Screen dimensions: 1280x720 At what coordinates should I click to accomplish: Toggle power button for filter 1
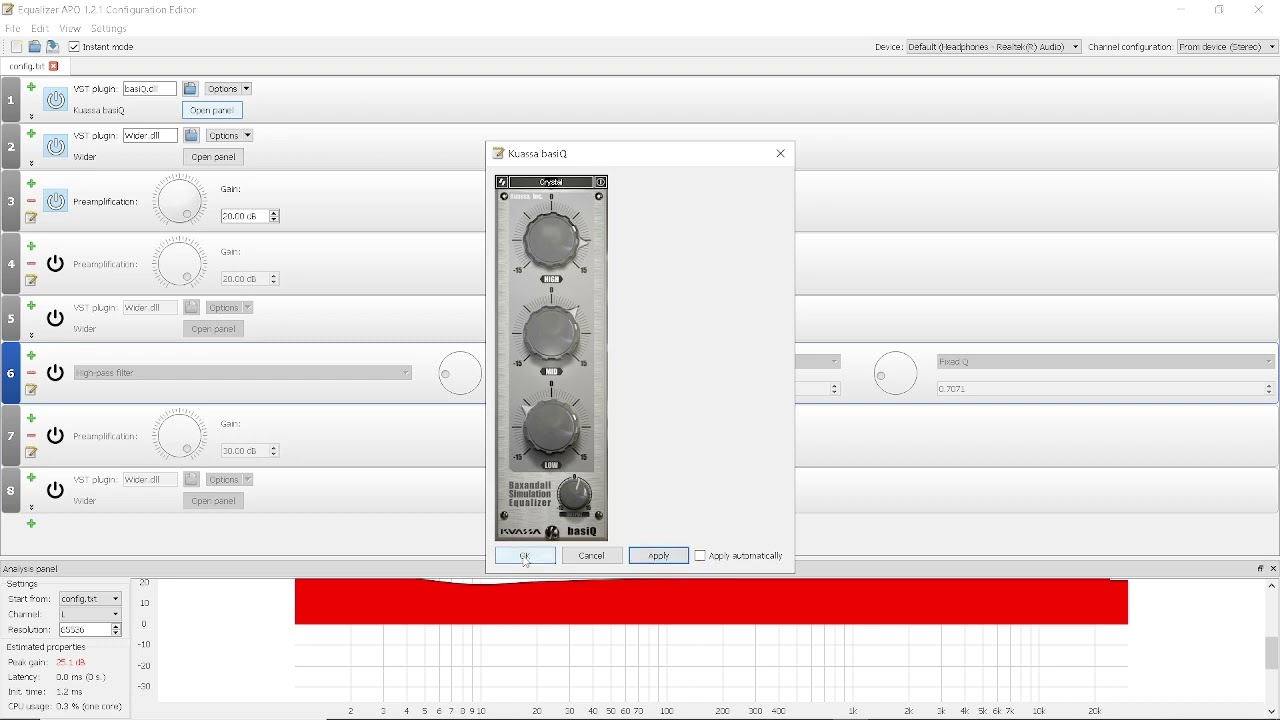tap(56, 100)
